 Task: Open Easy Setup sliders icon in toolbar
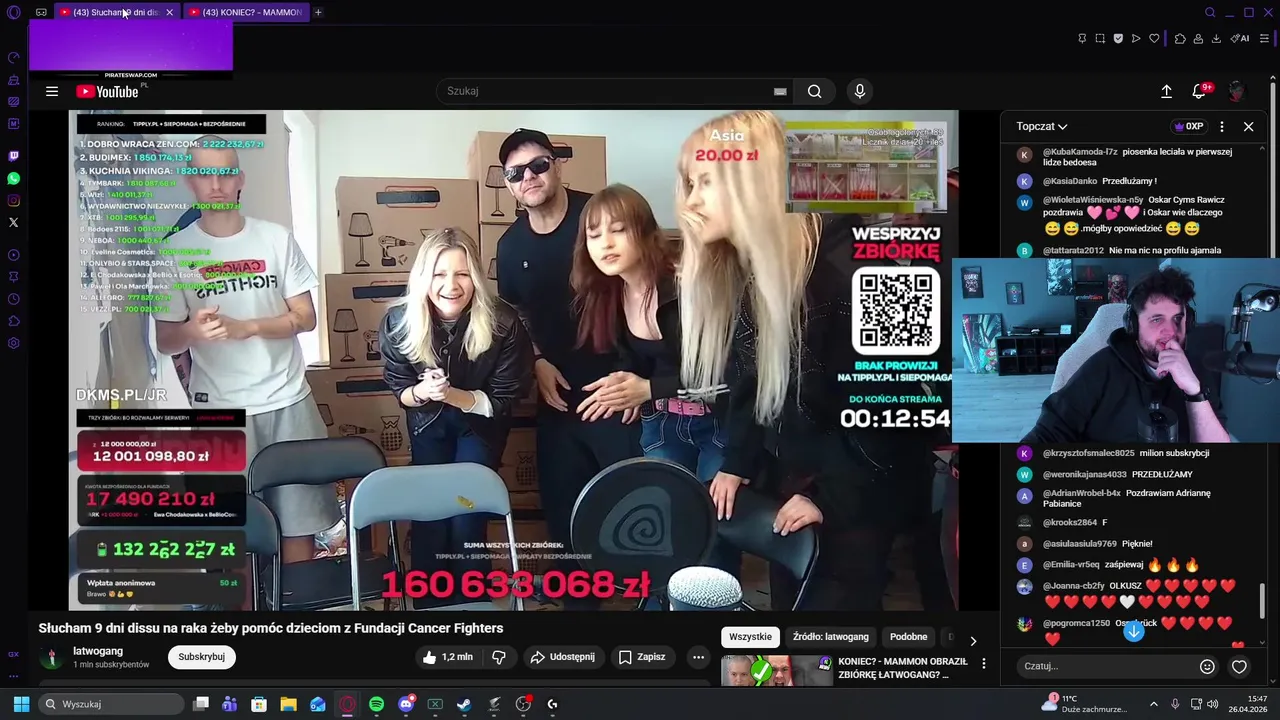click(1265, 39)
